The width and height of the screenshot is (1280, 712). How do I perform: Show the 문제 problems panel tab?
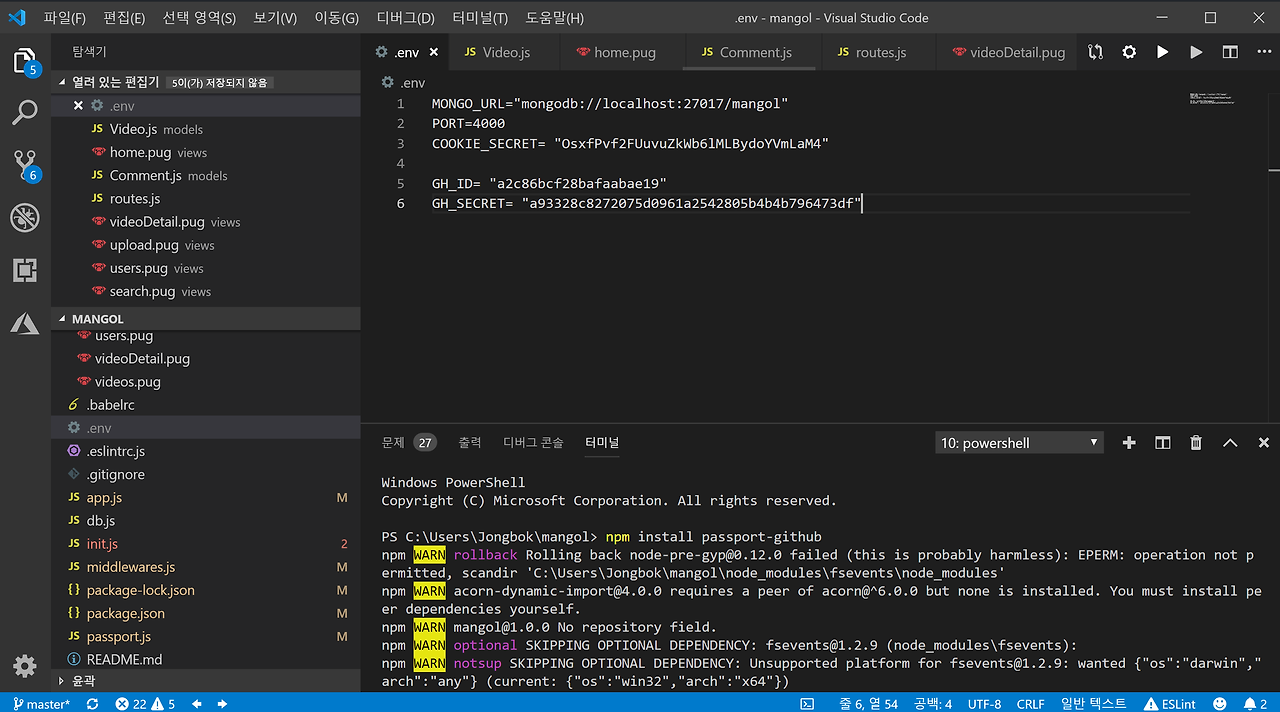tap(393, 443)
